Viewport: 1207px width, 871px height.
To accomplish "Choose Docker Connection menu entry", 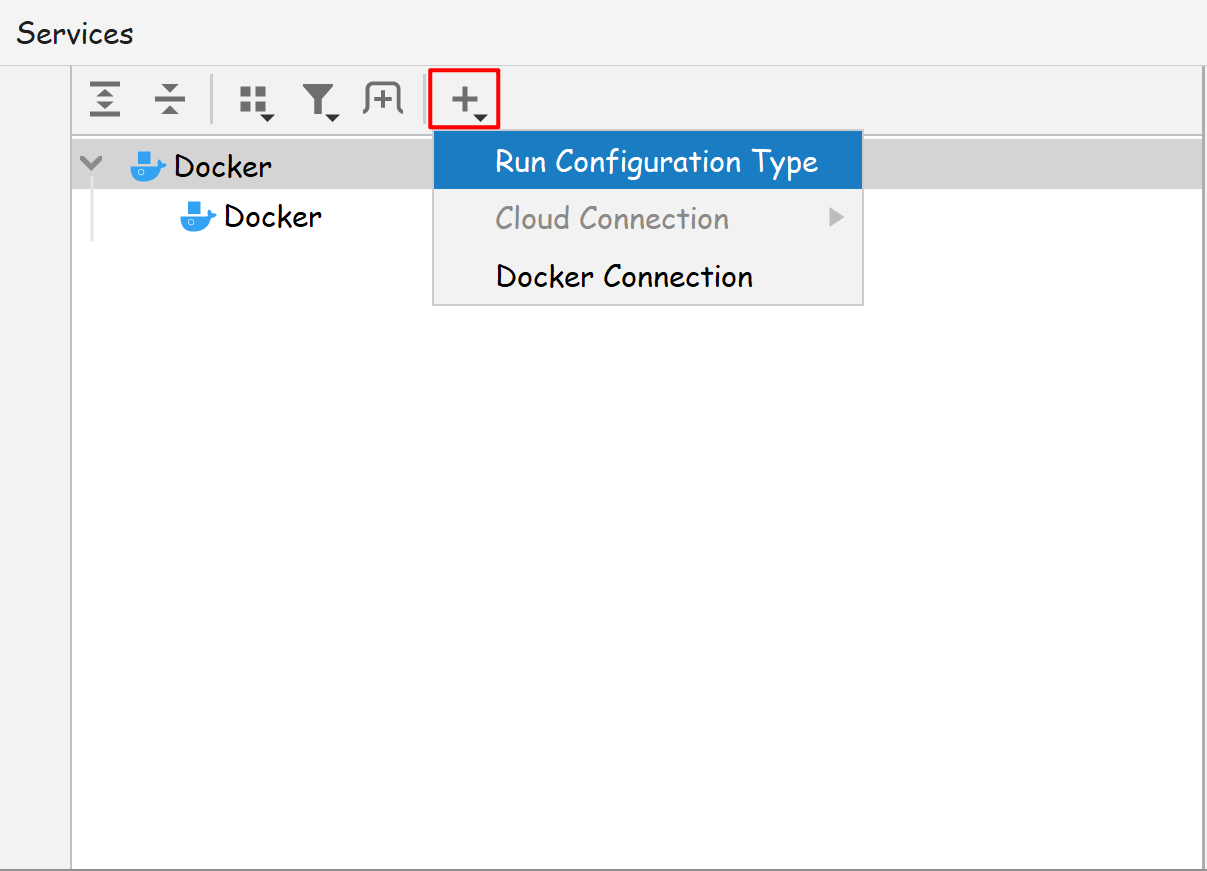I will click(648, 276).
